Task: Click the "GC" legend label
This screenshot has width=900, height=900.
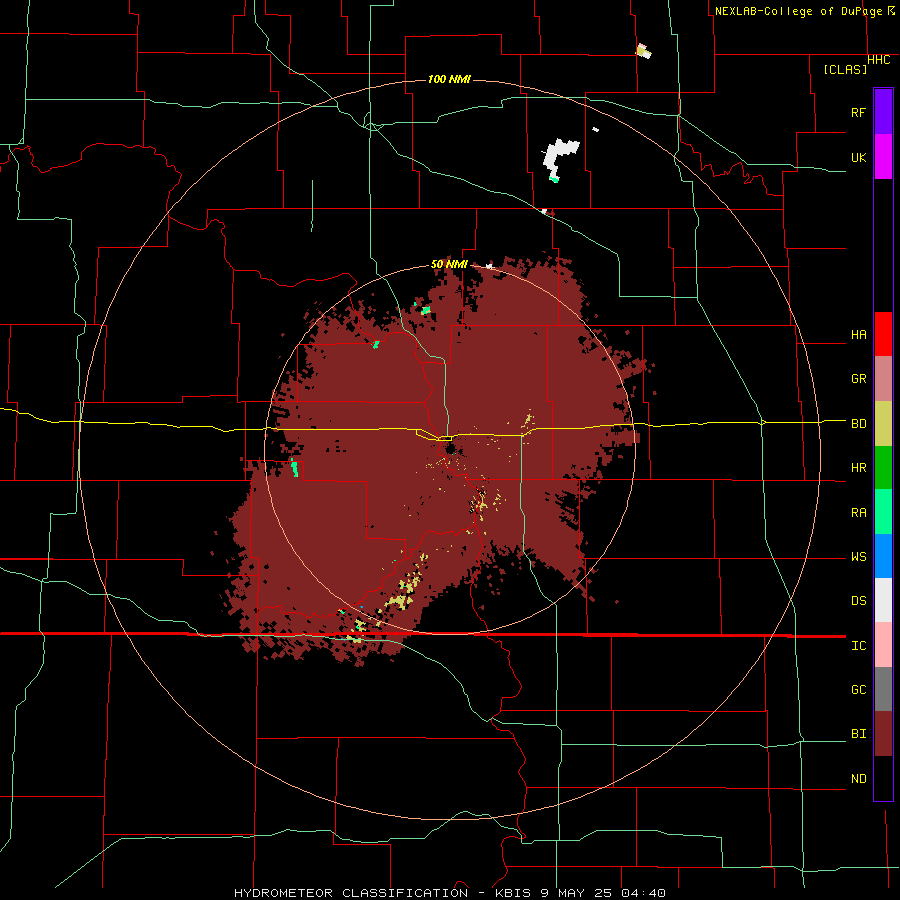Action: coord(858,690)
